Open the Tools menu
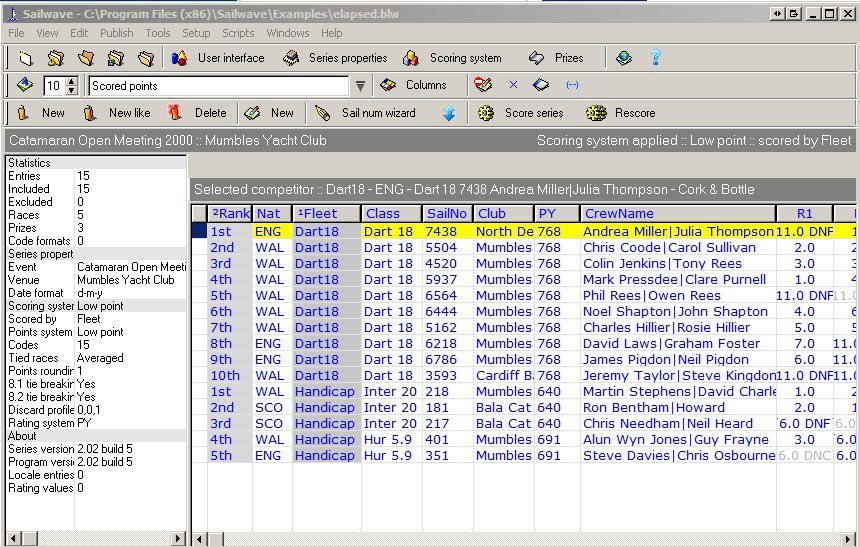The width and height of the screenshot is (860, 547). pyautogui.click(x=157, y=33)
